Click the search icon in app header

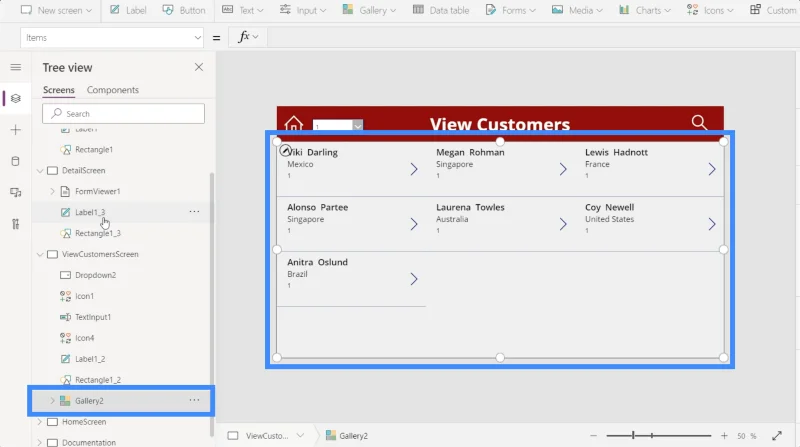coord(699,122)
